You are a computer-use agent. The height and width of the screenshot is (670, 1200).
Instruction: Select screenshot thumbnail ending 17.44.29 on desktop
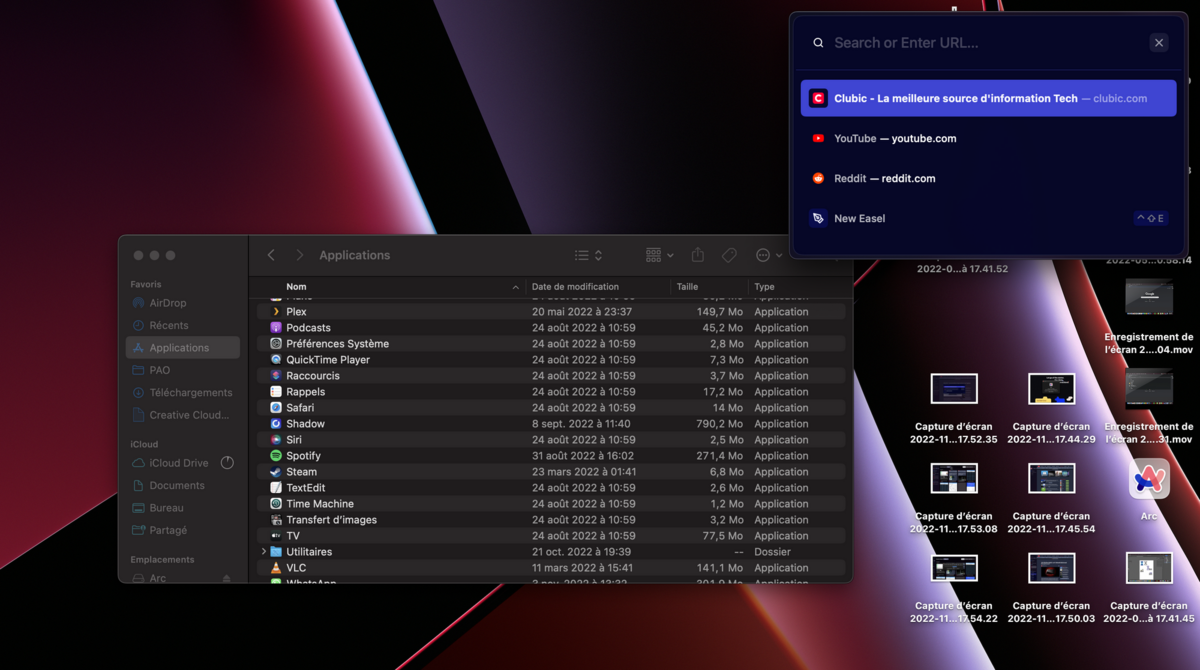[1051, 388]
